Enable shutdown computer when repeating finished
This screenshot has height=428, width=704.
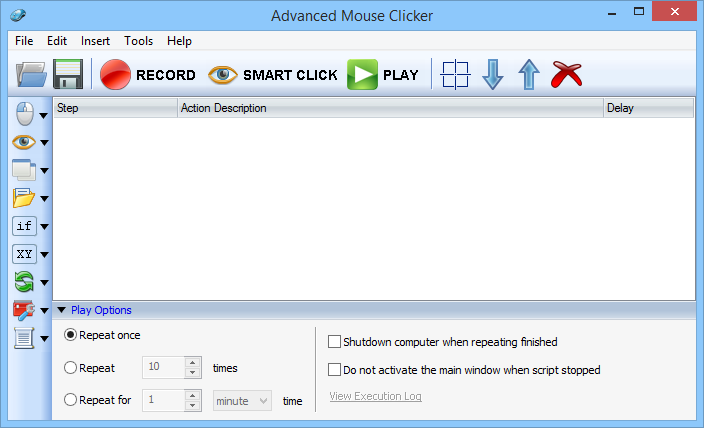tap(334, 342)
